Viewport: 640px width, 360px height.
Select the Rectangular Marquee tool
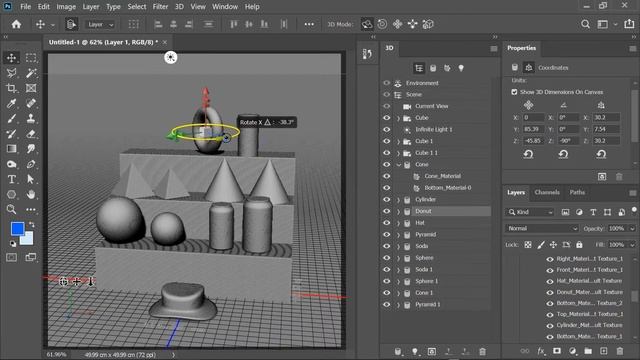[x=31, y=58]
